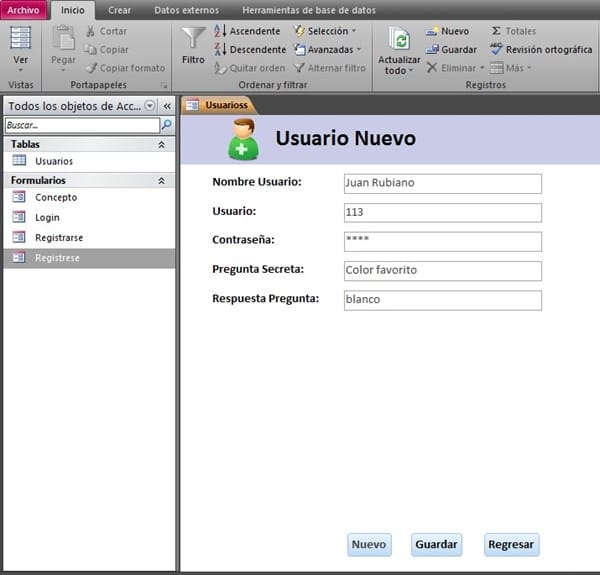Viewport: 600px width, 575px height.
Task: Open the Registrarse form
Action: (x=59, y=238)
